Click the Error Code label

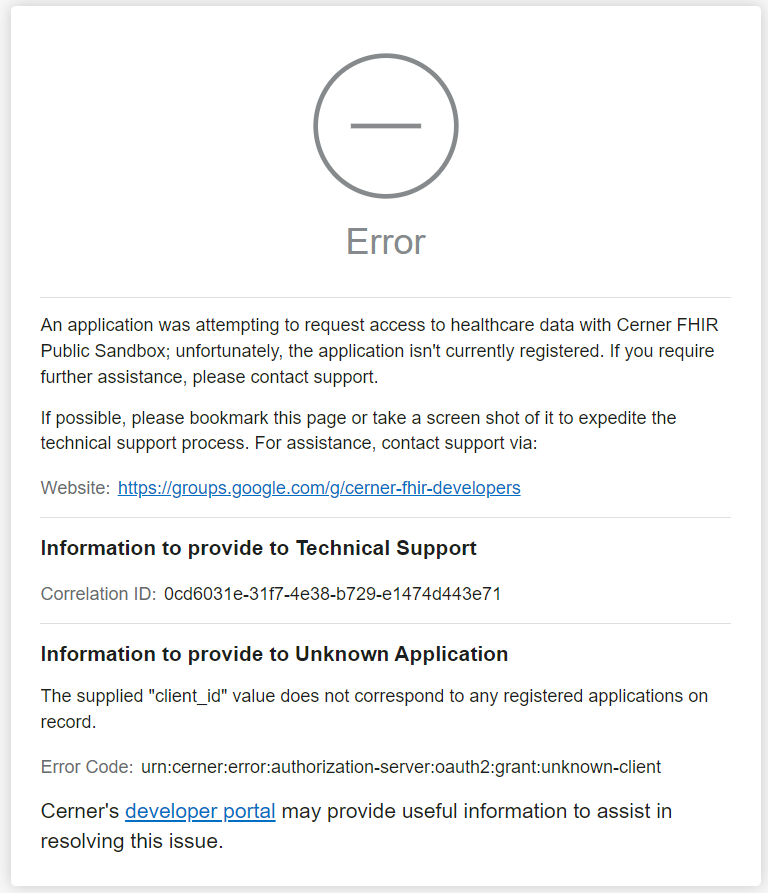pos(86,767)
